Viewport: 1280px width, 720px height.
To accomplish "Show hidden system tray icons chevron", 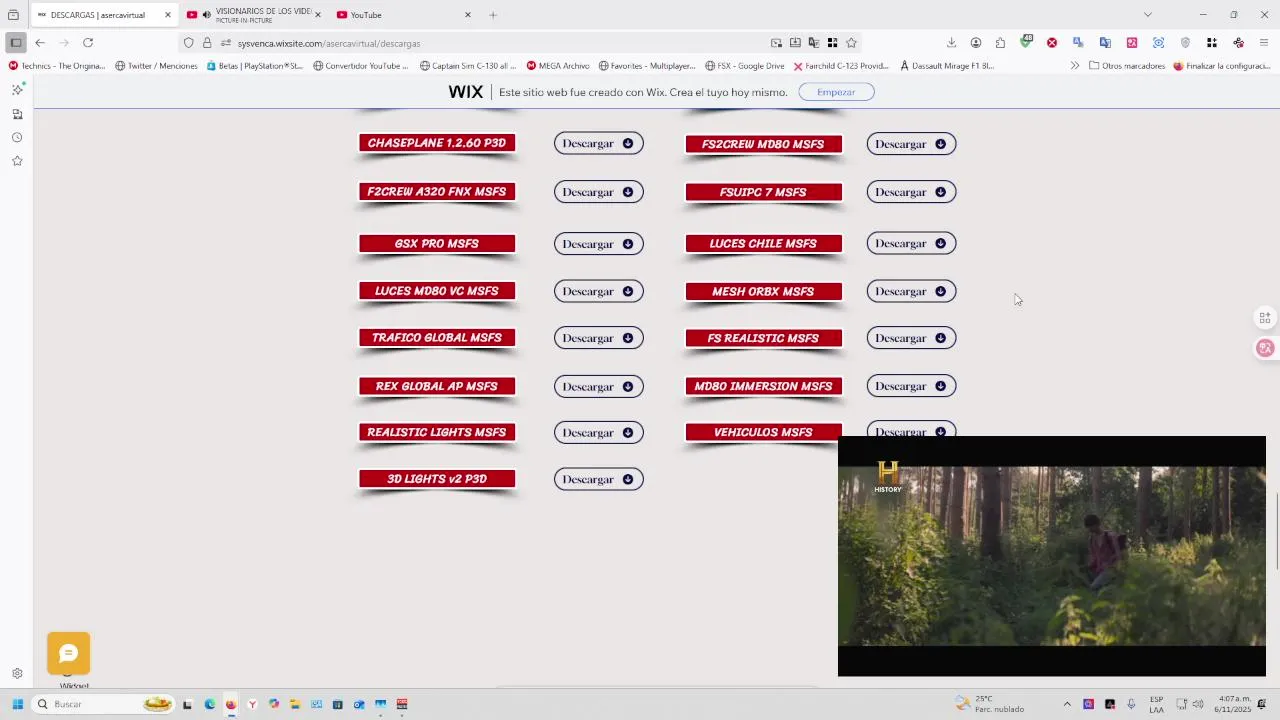I will 1067,704.
